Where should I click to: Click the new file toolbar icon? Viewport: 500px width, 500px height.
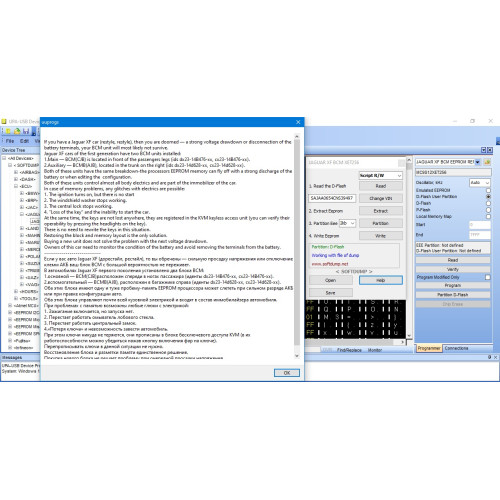[x=8, y=131]
